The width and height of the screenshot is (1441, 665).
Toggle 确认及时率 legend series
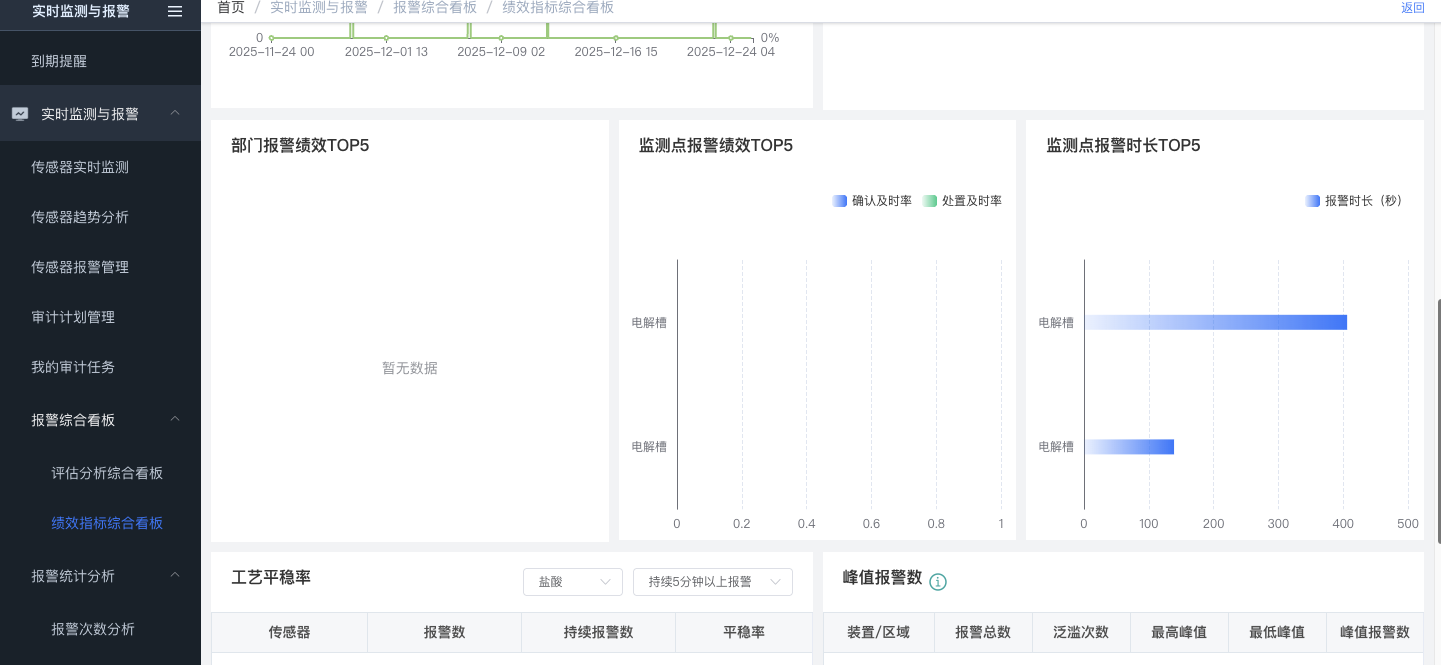coord(871,201)
